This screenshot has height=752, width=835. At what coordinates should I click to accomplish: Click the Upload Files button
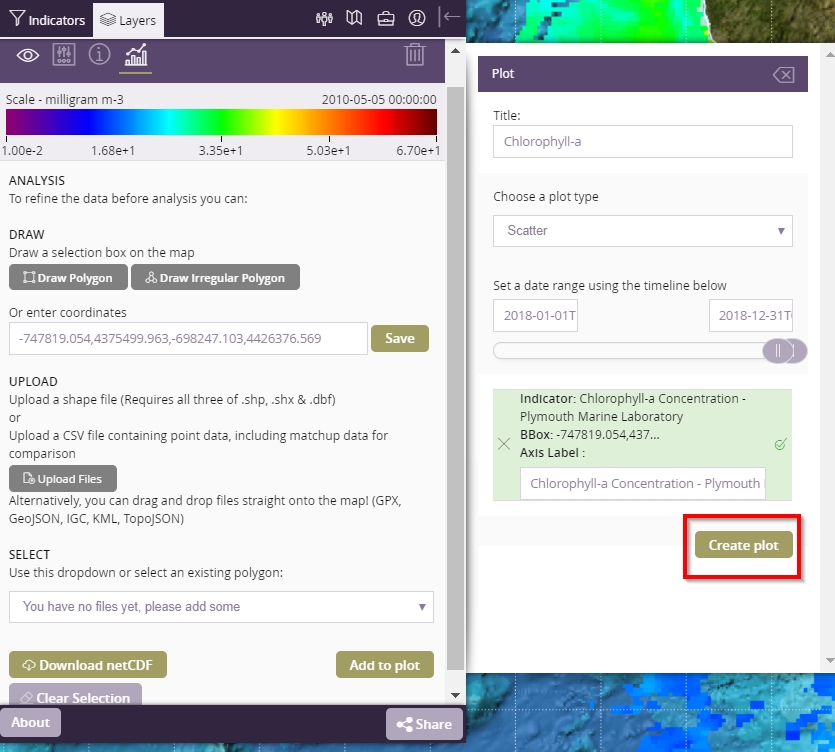63,479
